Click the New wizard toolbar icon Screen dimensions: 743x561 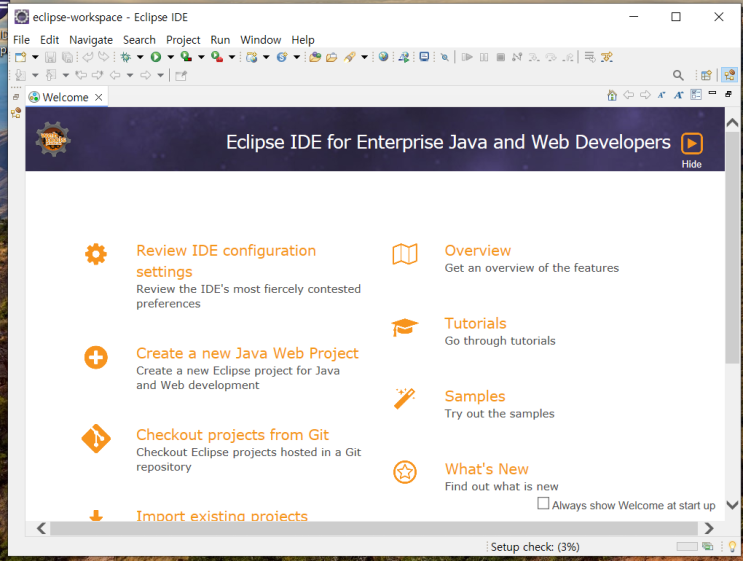pos(20,57)
